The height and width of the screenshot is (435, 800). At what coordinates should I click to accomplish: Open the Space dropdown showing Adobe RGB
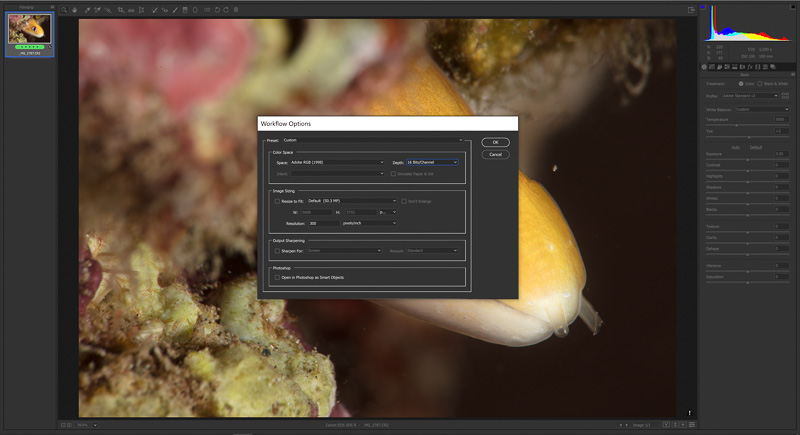click(x=338, y=162)
